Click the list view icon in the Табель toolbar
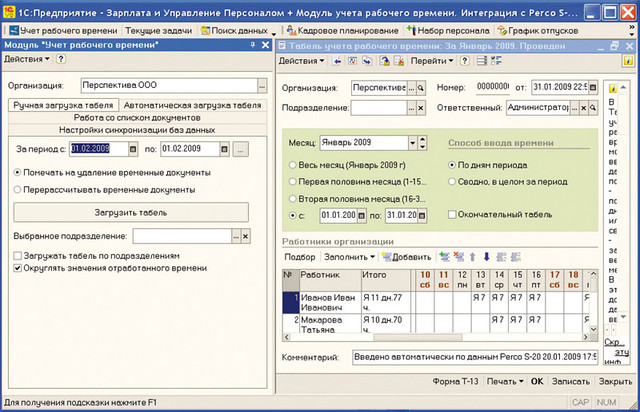The width and height of the screenshot is (640, 412). [x=482, y=61]
